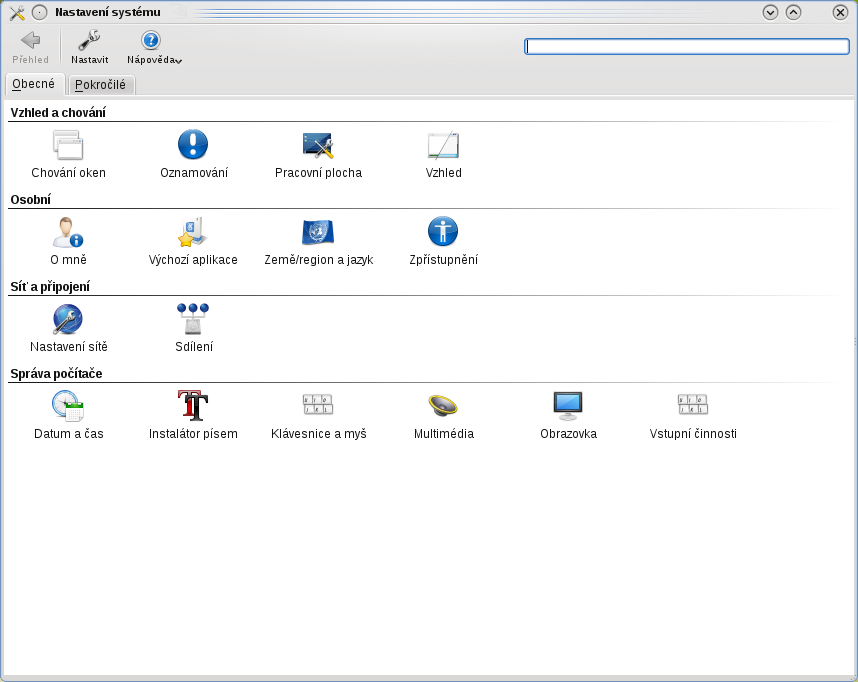Viewport: 858px width, 682px height.
Task: Open the Chování oken settings icon
Action: pyautogui.click(x=68, y=147)
